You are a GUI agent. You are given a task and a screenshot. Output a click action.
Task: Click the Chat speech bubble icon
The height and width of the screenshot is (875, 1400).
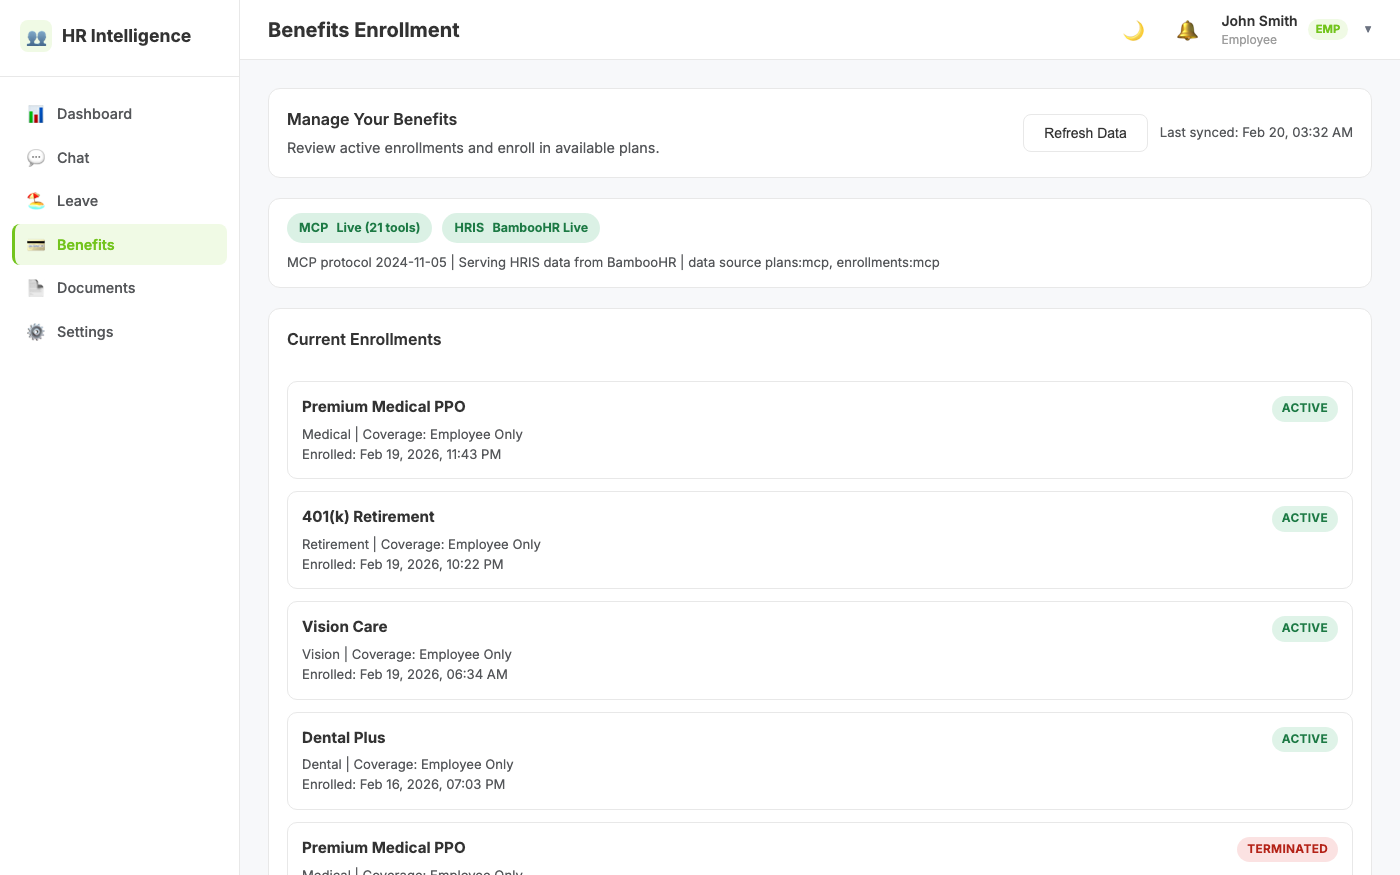pyautogui.click(x=36, y=158)
